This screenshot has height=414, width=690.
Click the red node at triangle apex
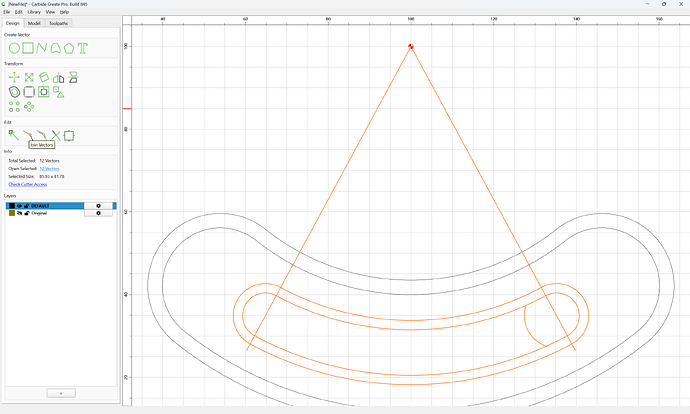point(411,46)
